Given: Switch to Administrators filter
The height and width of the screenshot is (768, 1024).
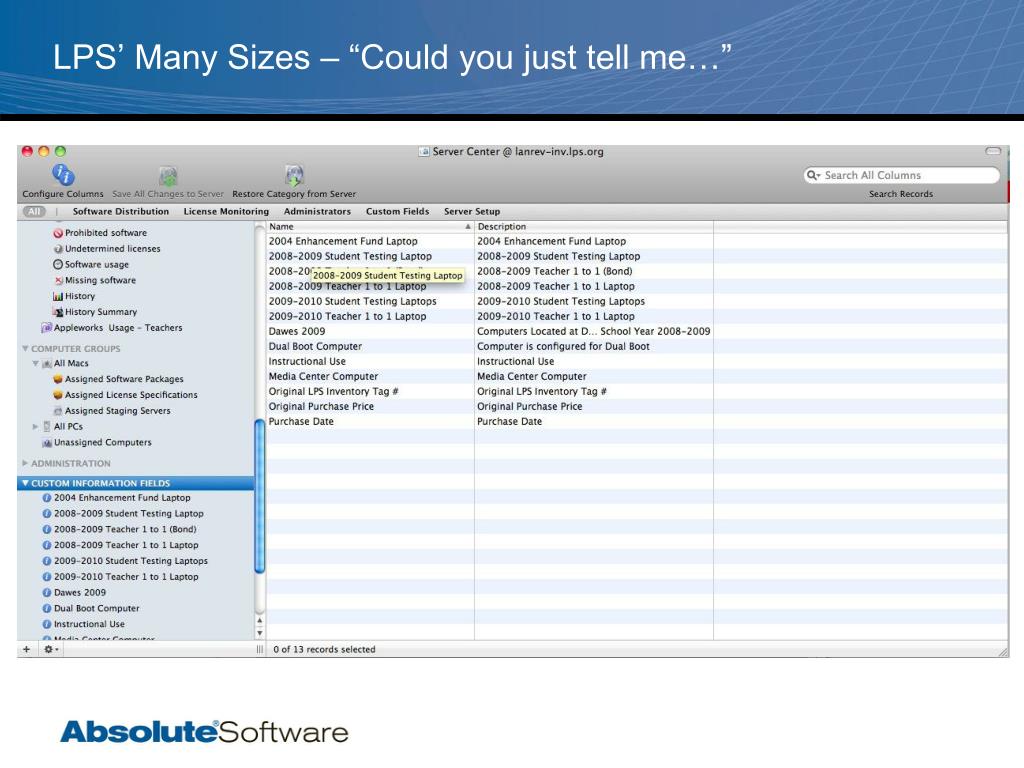Looking at the screenshot, I should tap(317, 212).
